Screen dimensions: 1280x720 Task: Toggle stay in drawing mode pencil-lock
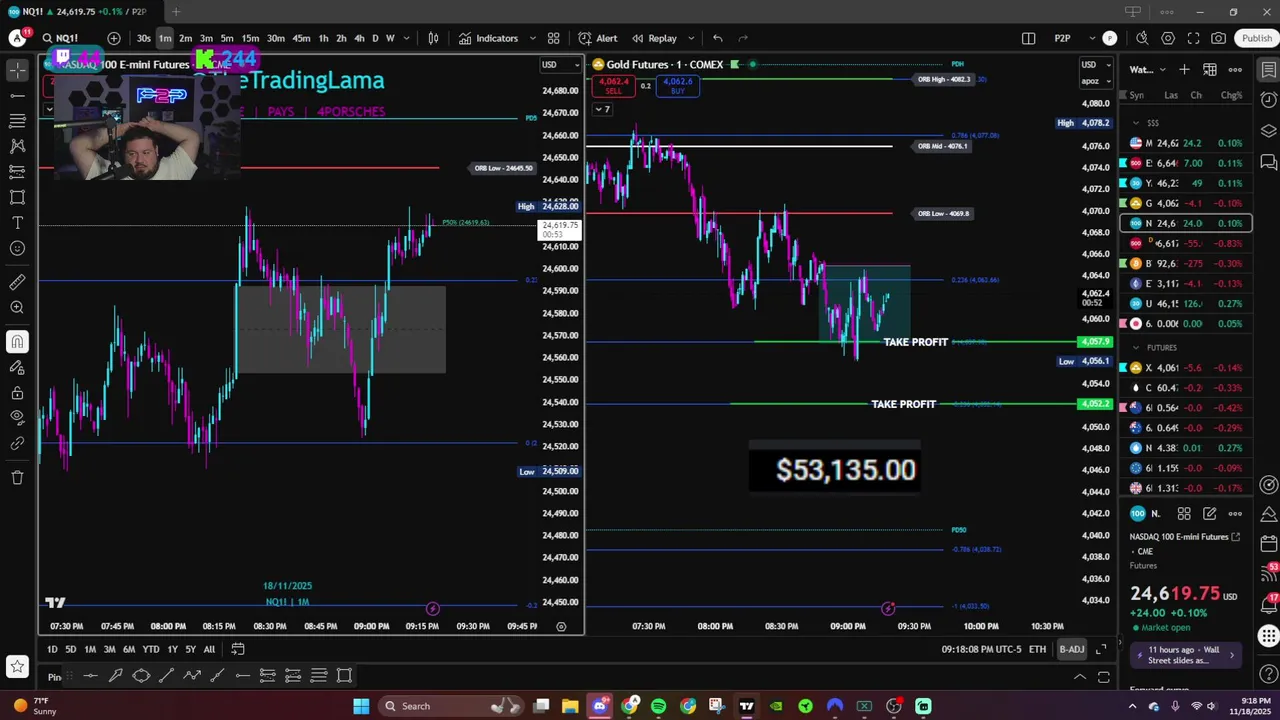(x=17, y=367)
